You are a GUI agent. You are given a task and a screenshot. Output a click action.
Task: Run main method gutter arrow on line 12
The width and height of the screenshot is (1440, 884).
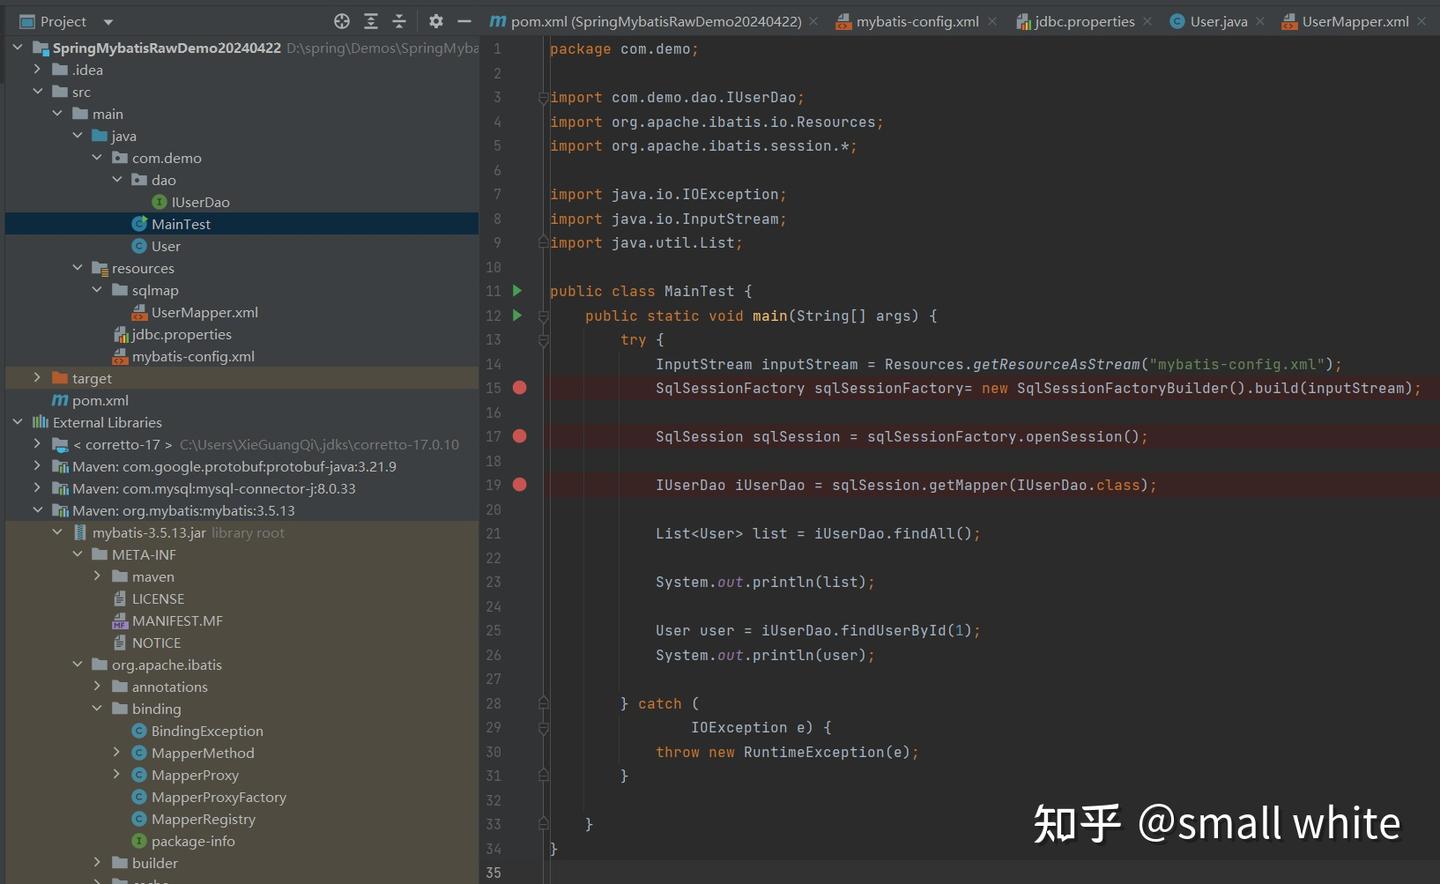(x=517, y=315)
